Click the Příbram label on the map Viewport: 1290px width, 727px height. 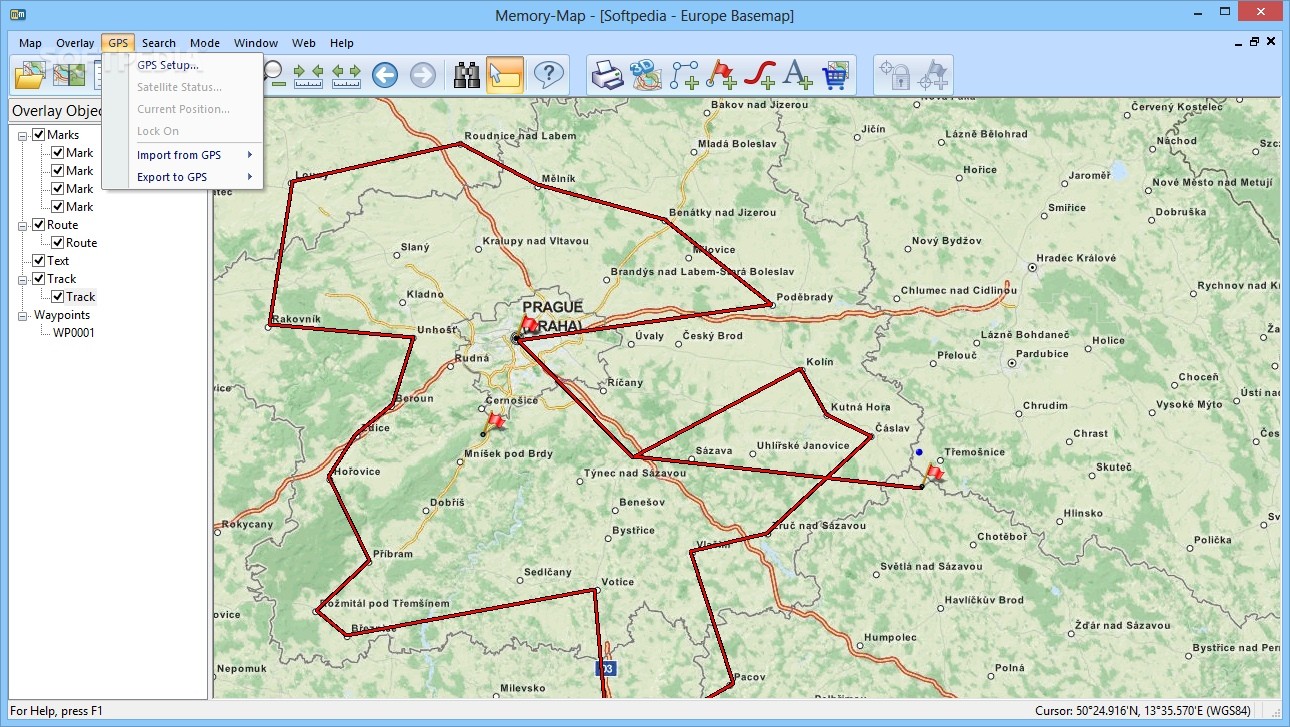pyautogui.click(x=392, y=553)
